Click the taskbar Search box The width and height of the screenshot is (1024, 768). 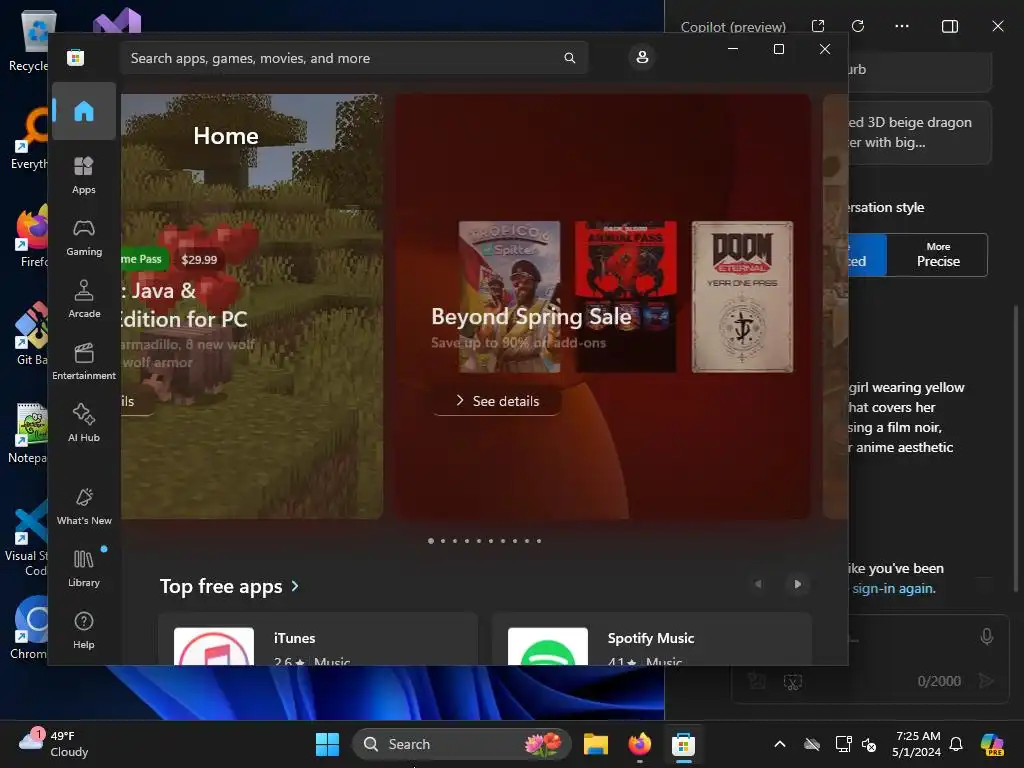click(x=462, y=744)
